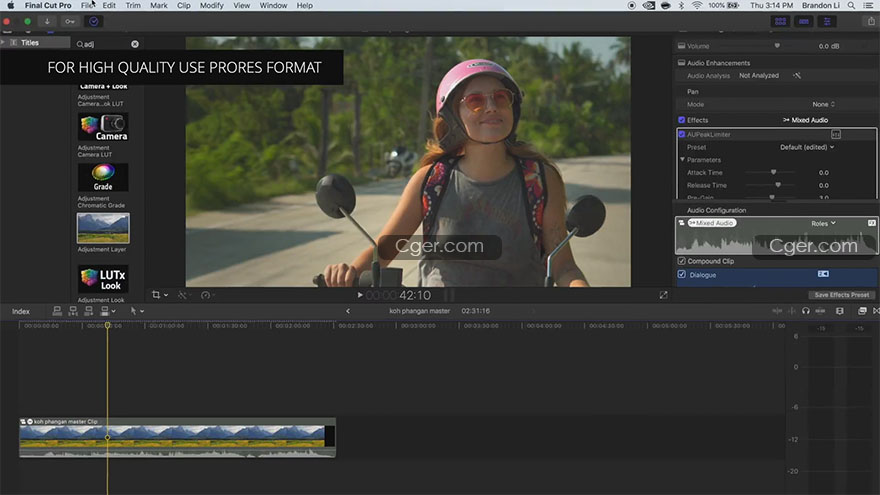Image resolution: width=880 pixels, height=495 pixels.
Task: Open the Roles dropdown
Action: click(823, 223)
